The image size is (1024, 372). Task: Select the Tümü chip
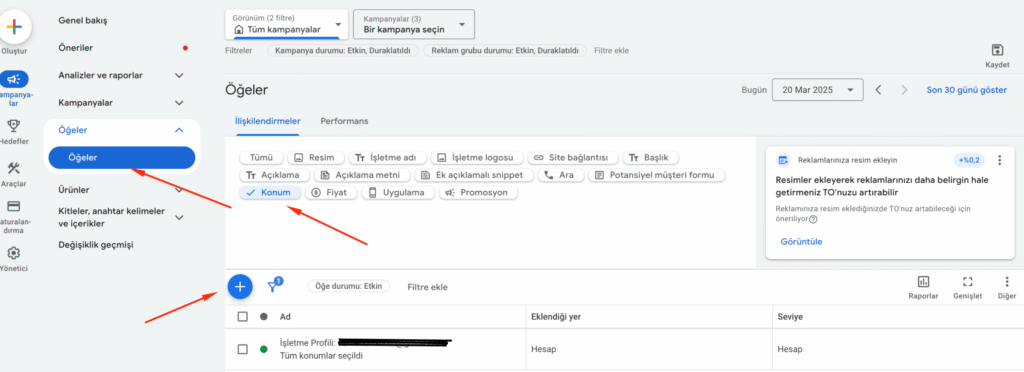(x=261, y=157)
